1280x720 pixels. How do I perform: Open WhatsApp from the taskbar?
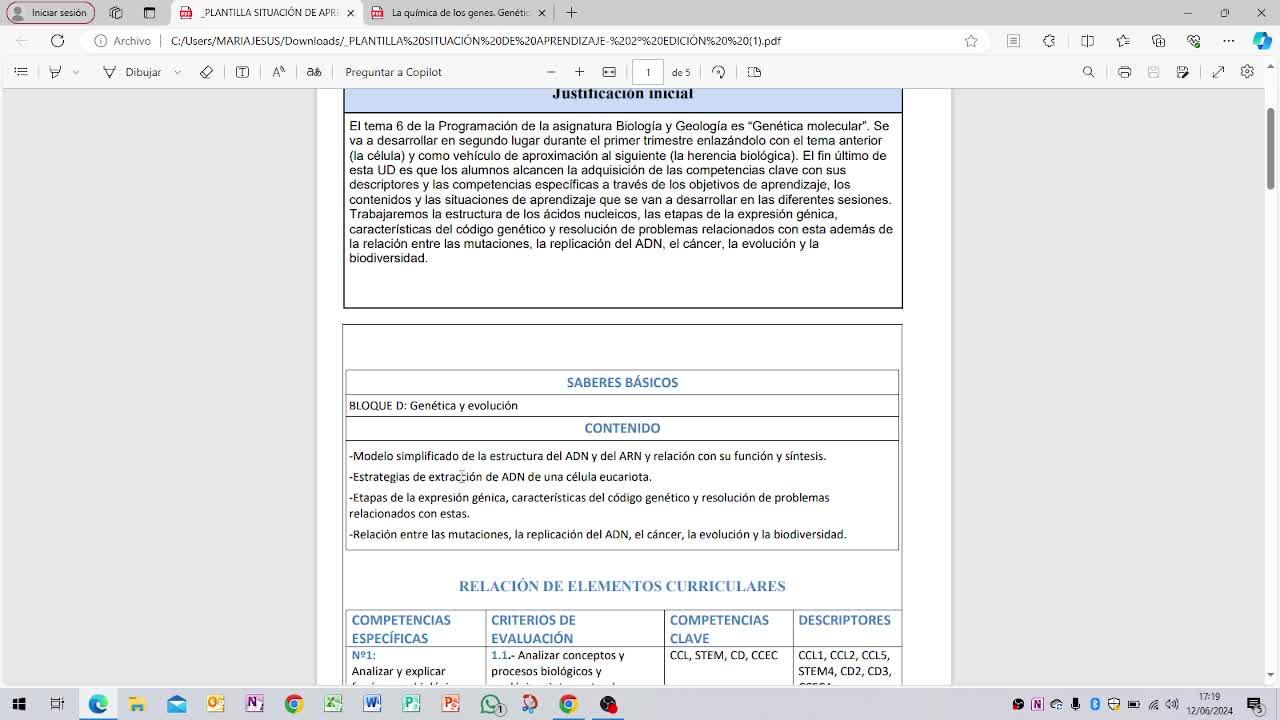click(490, 704)
